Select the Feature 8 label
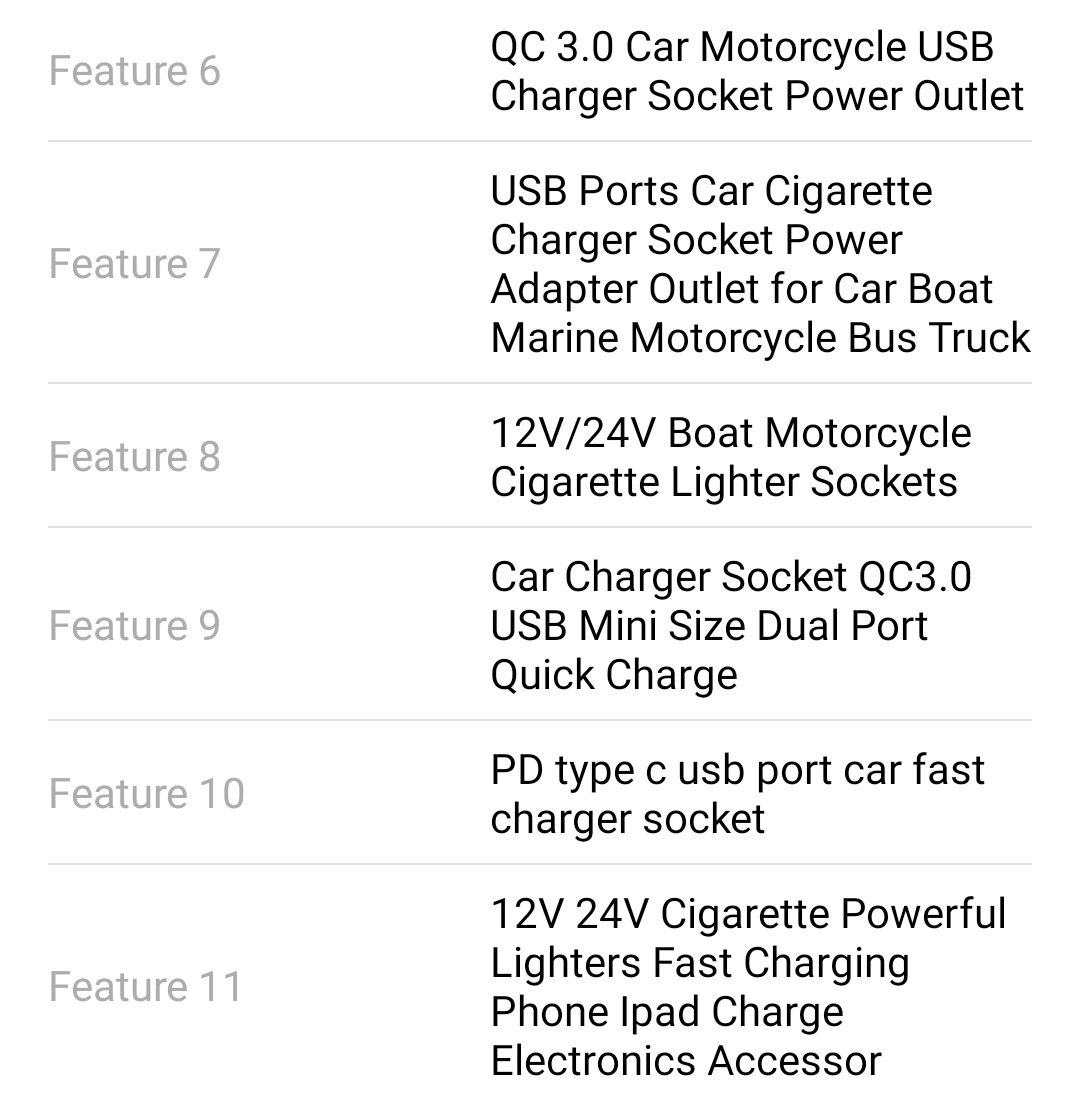 tap(135, 457)
